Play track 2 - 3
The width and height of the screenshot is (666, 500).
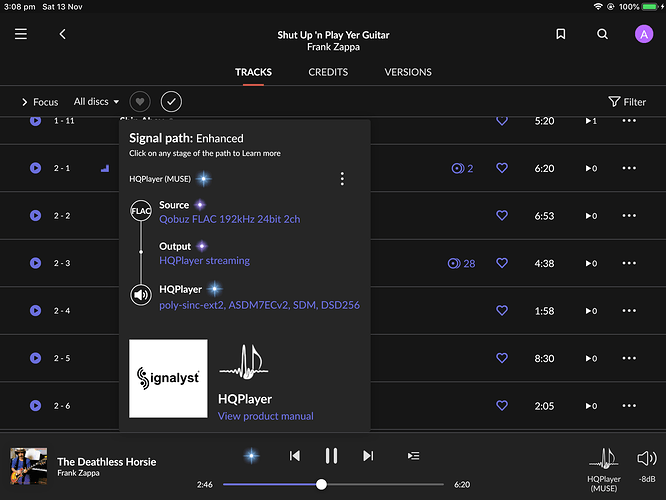pyautogui.click(x=36, y=263)
